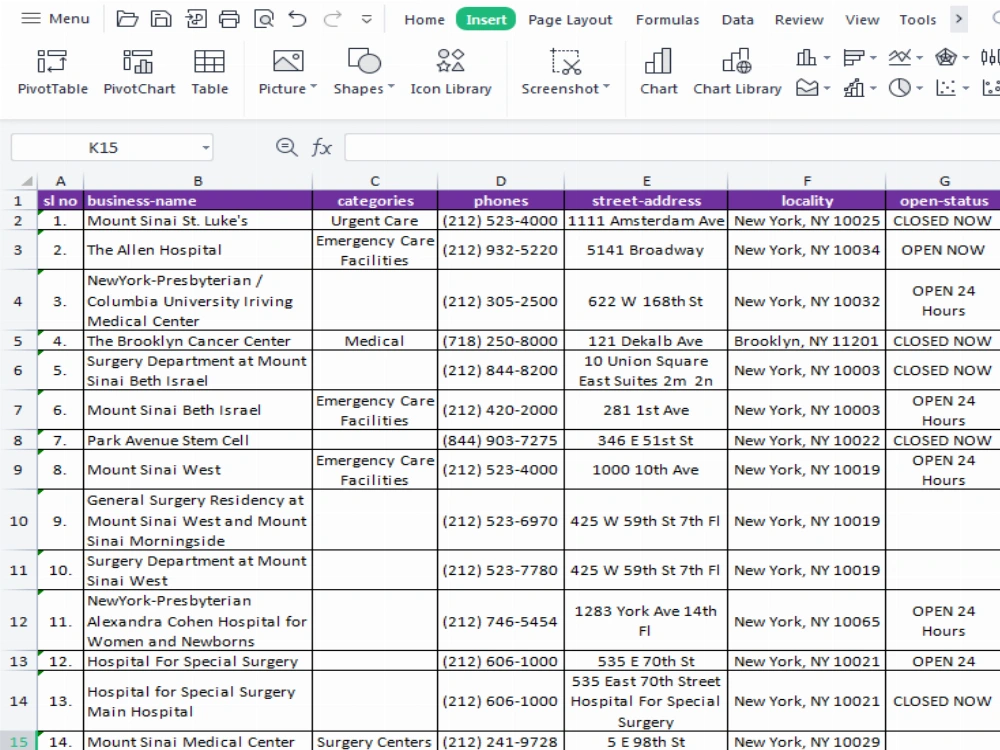
Task: Switch to the Review tab
Action: 799,20
